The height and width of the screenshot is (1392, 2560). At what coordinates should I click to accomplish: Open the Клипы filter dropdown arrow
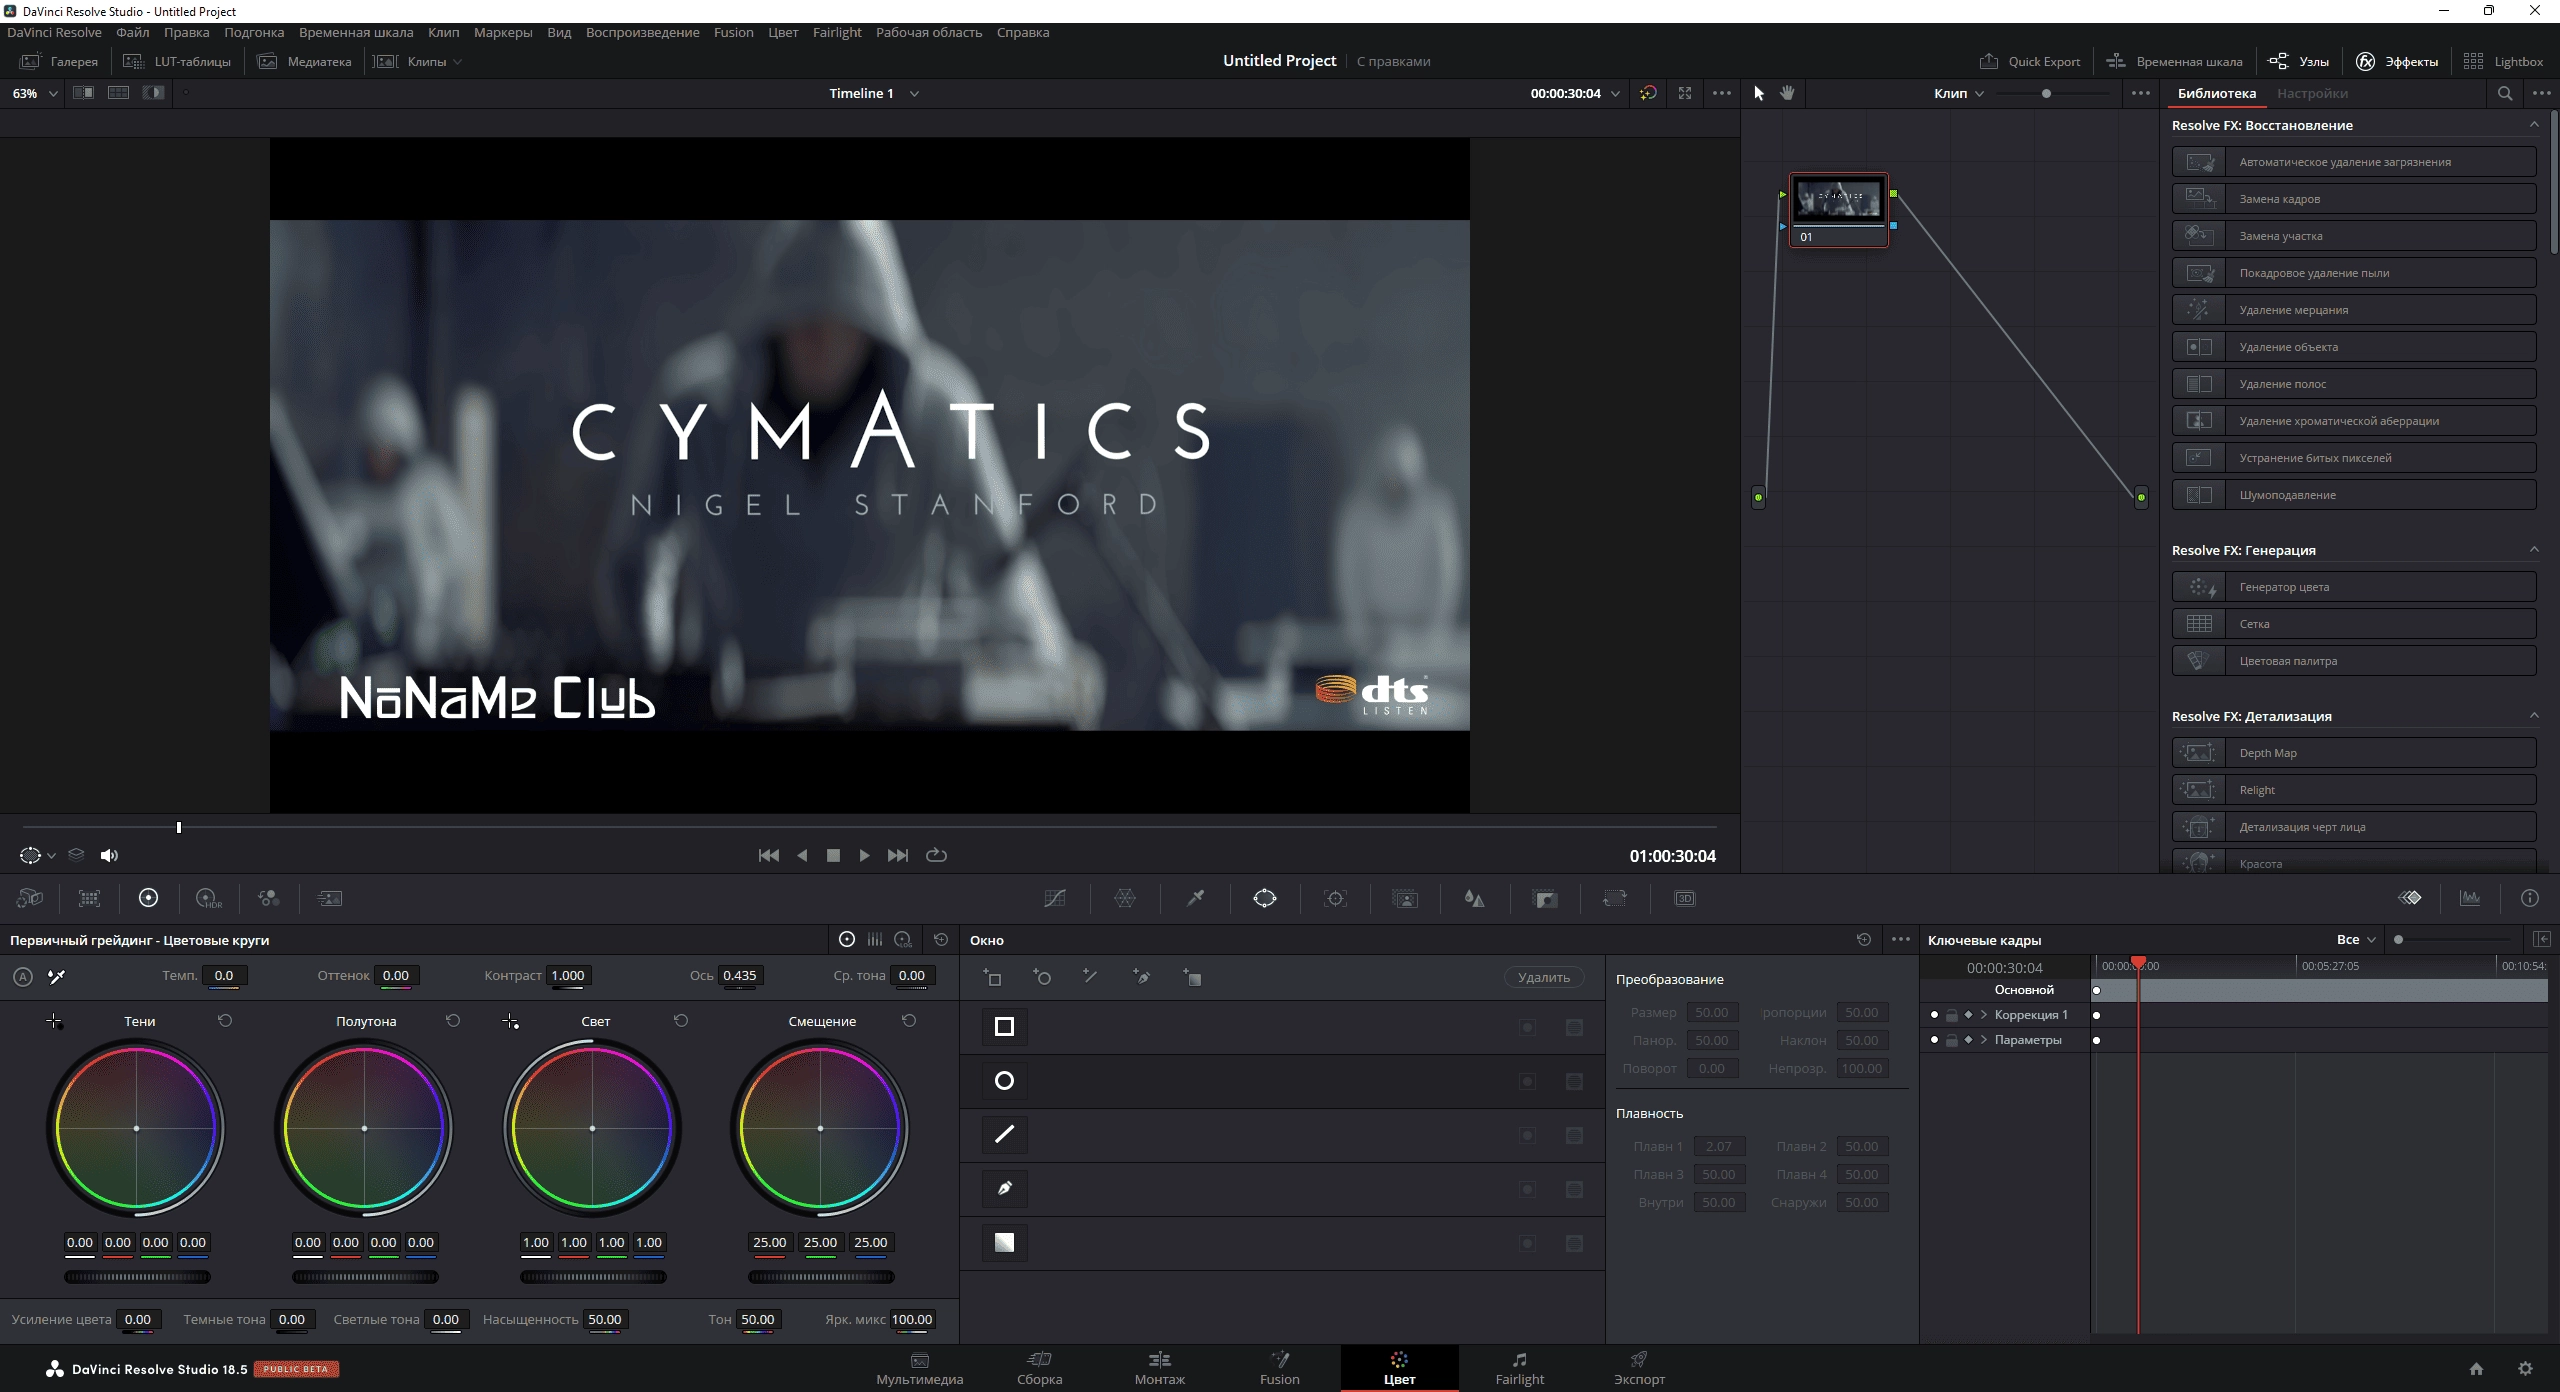pyautogui.click(x=458, y=62)
